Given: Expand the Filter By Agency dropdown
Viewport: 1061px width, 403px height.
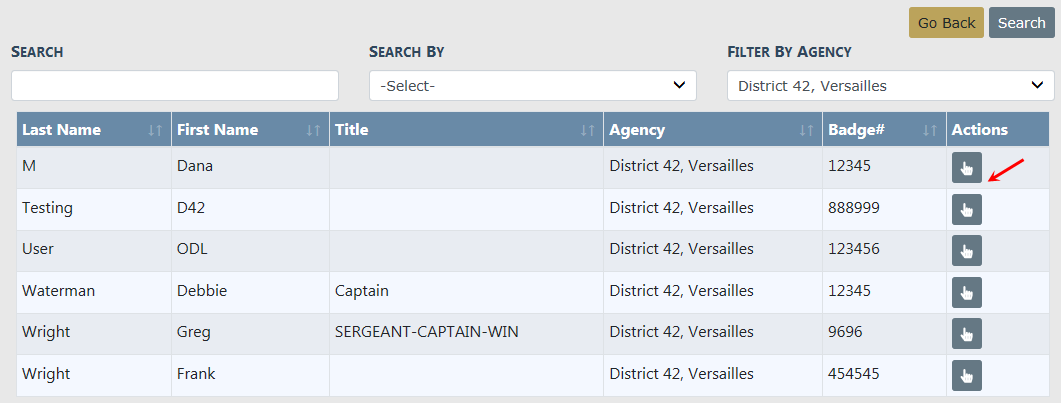Looking at the screenshot, I should coord(890,86).
